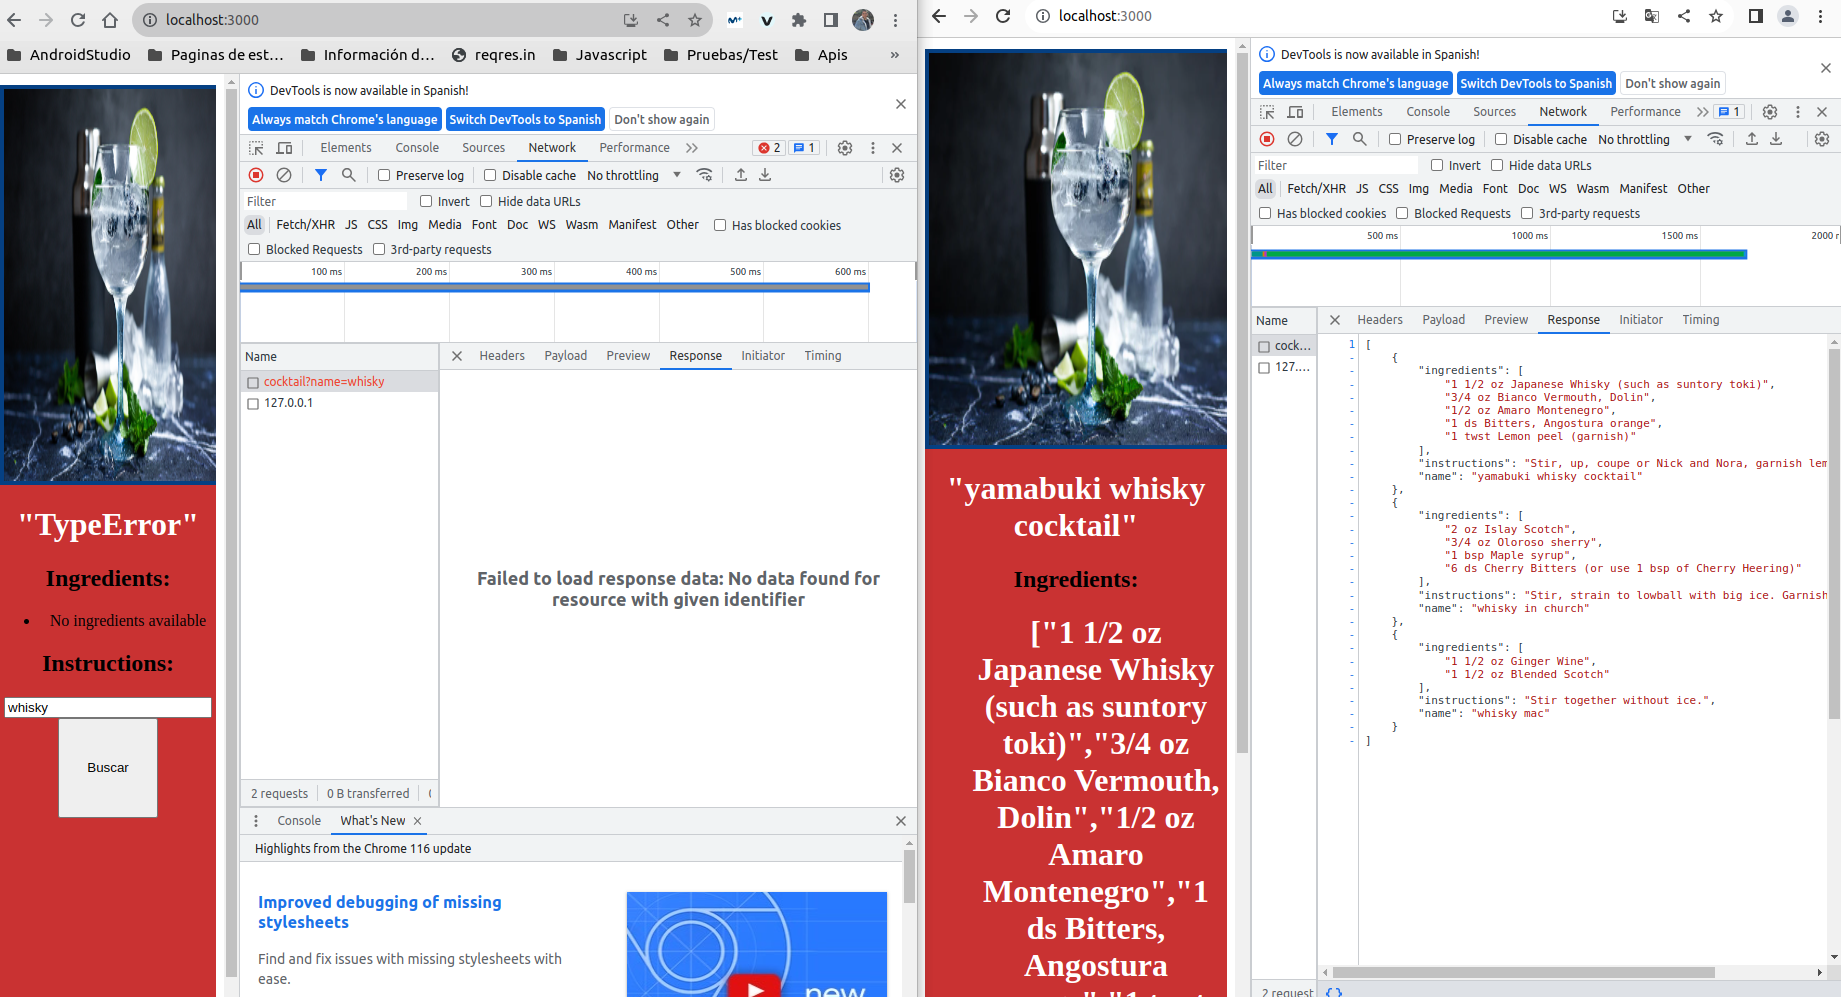1841x997 pixels.
Task: Expand more tabs chevron in left DevTools
Action: 692,148
